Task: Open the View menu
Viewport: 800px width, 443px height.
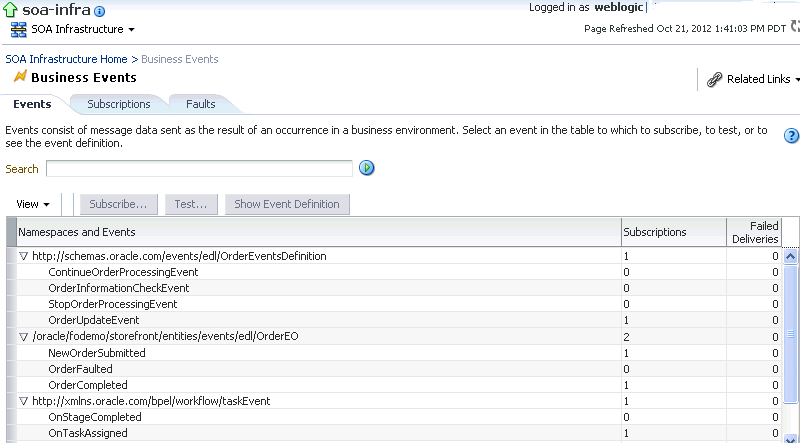Action: pyautogui.click(x=33, y=204)
